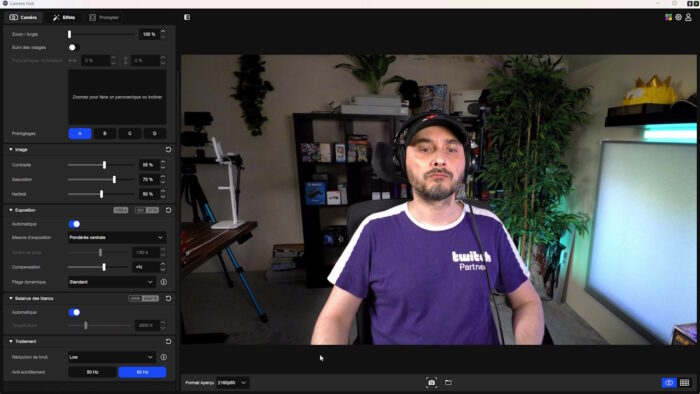Toggle the preview eye button
This screenshot has height=394, width=700.
(669, 382)
